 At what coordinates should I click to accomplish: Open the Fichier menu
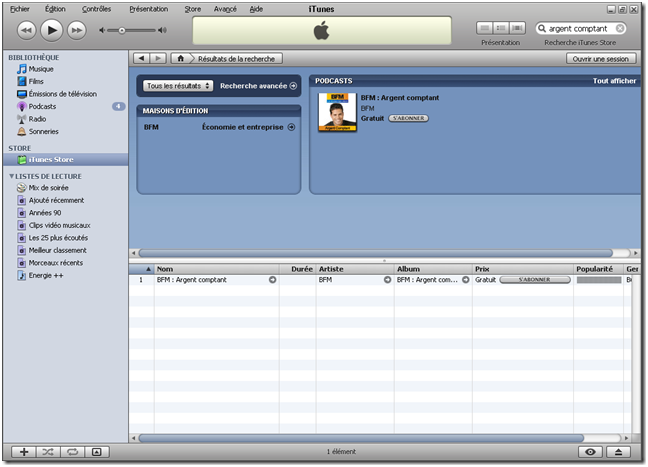point(19,9)
